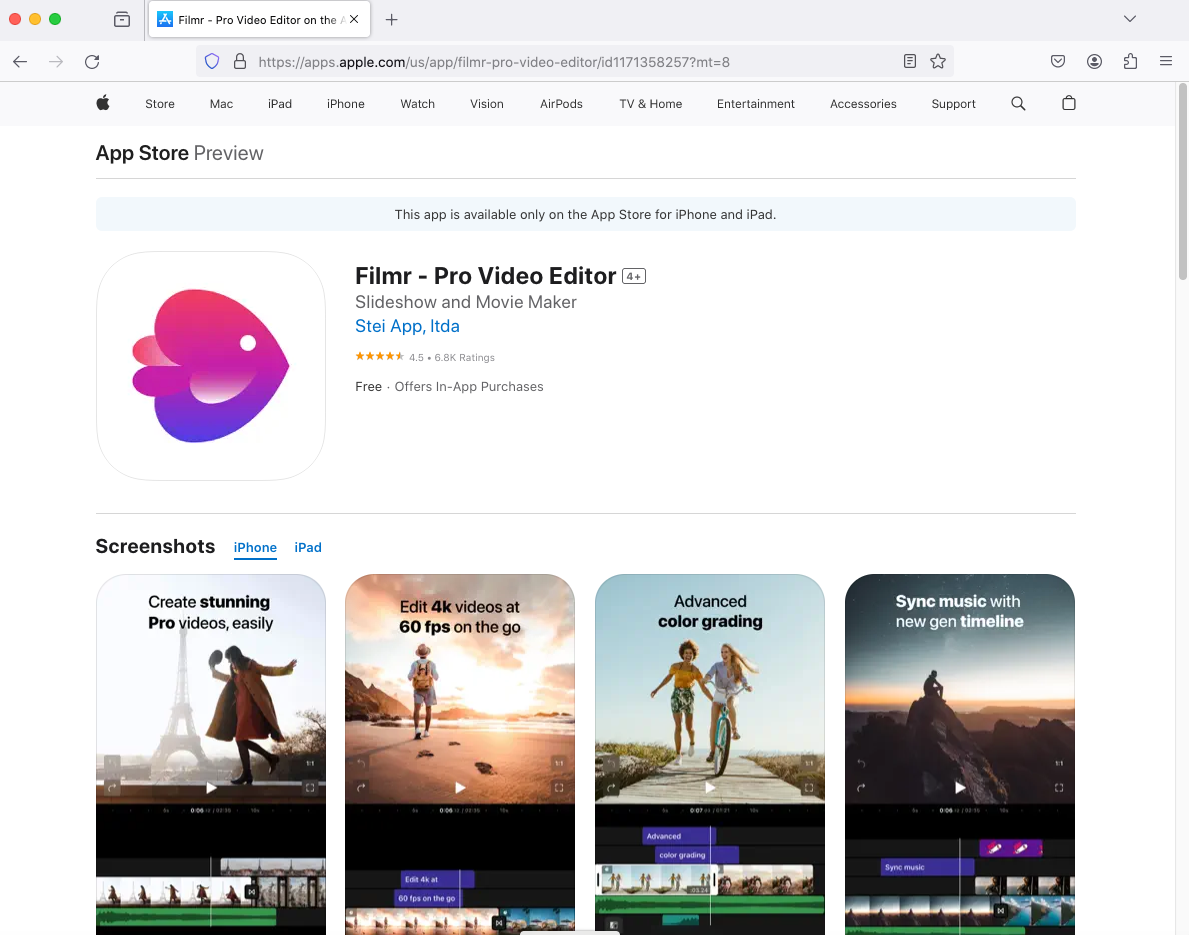1189x935 pixels.
Task: Open the shopping bag icon
Action: coord(1068,103)
